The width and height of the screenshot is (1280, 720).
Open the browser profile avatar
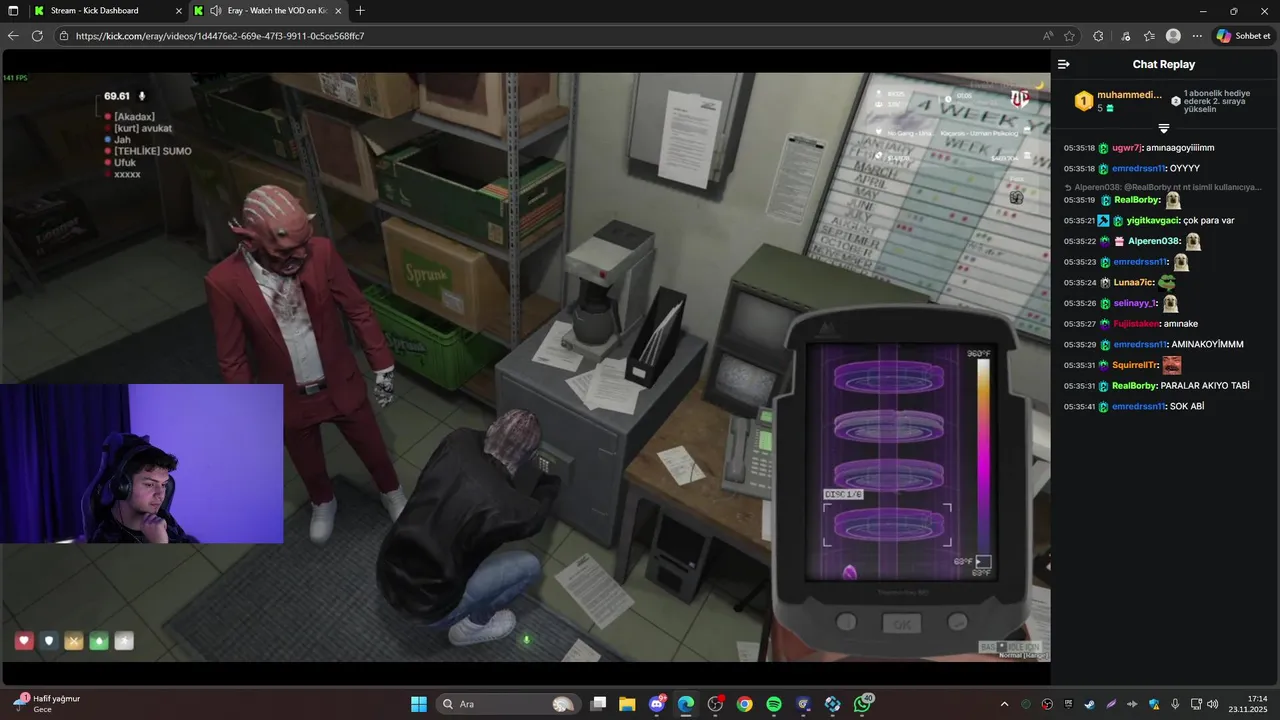(1173, 36)
